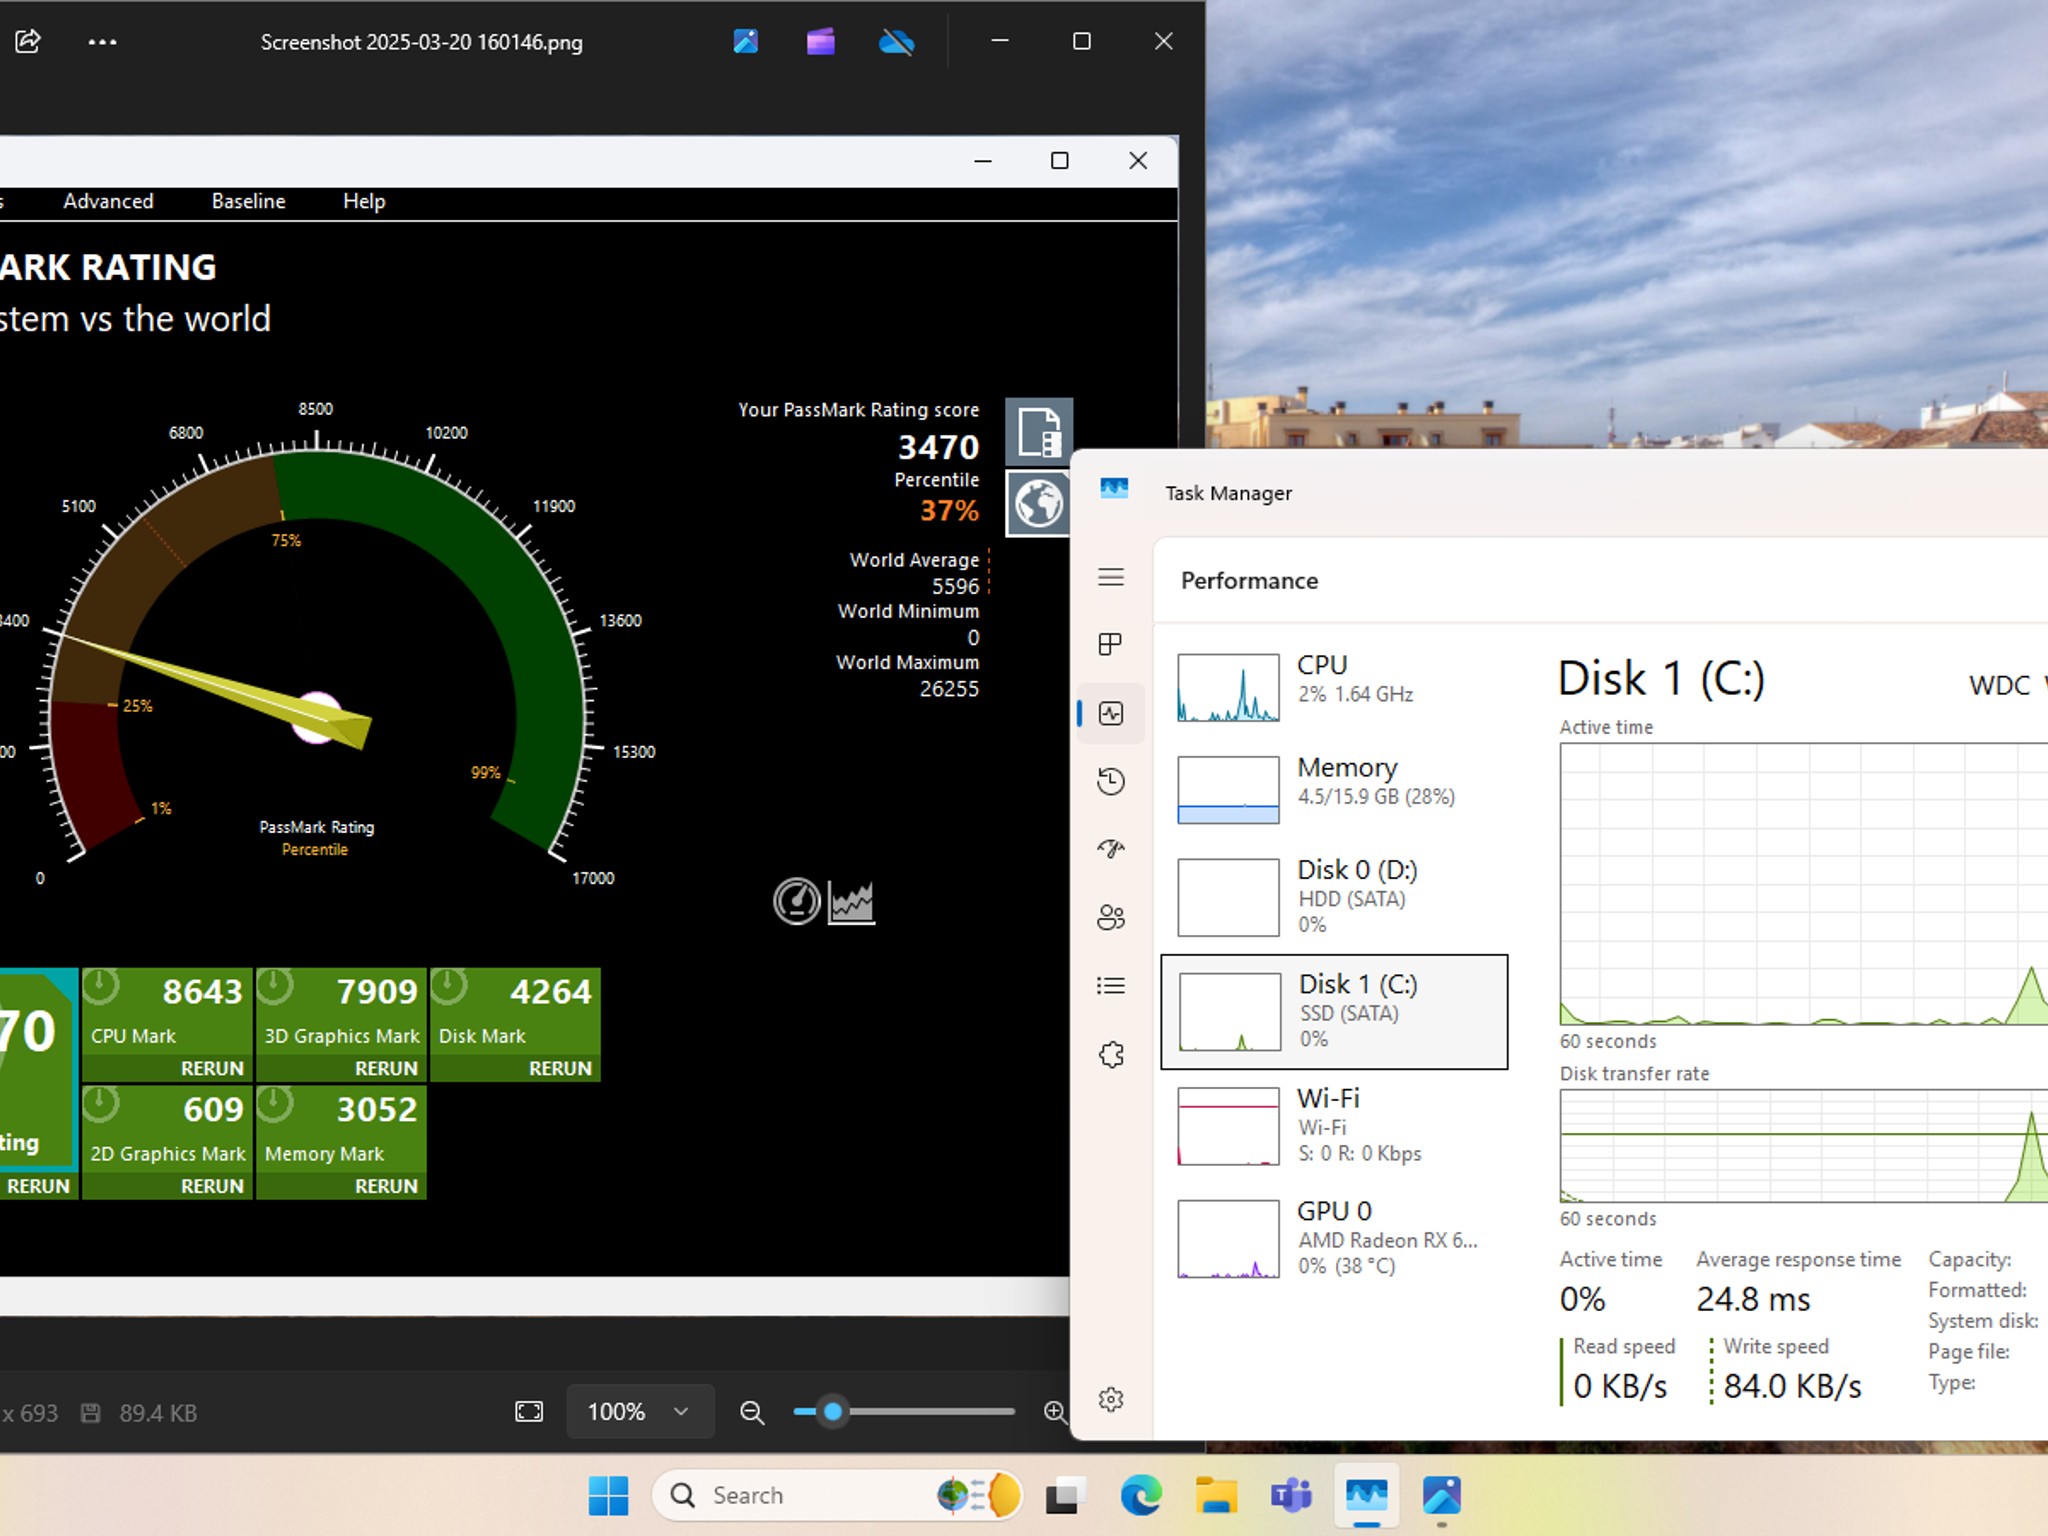Screen dimensions: 2048x1536
Task: Open Services puzzle icon in sidebar
Action: pyautogui.click(x=1111, y=1054)
